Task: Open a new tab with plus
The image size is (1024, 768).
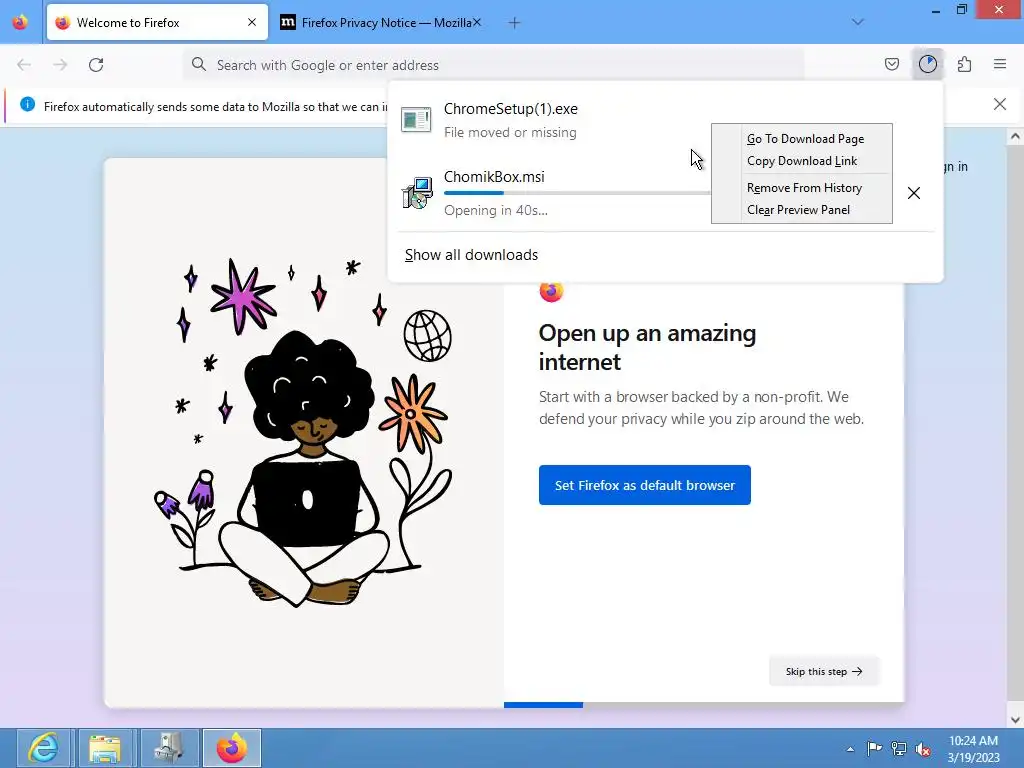Action: tap(515, 23)
